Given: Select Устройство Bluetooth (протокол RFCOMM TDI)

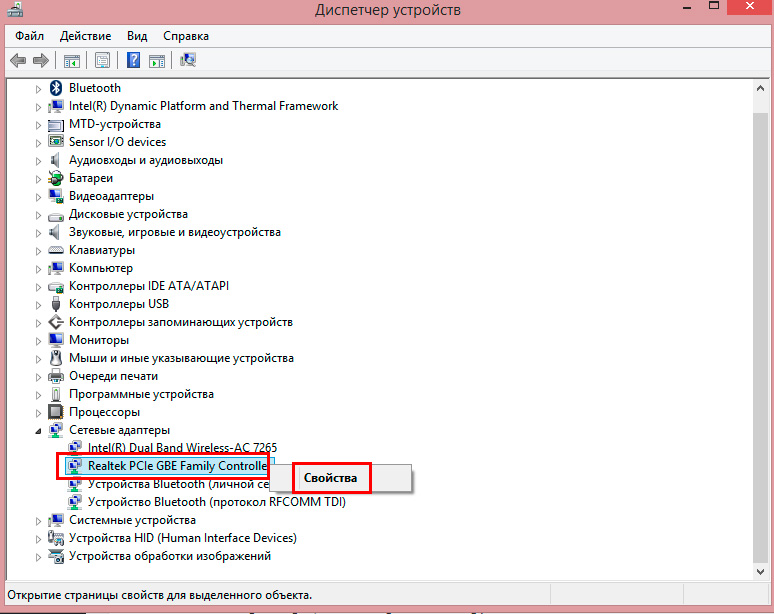Looking at the screenshot, I should pos(216,502).
